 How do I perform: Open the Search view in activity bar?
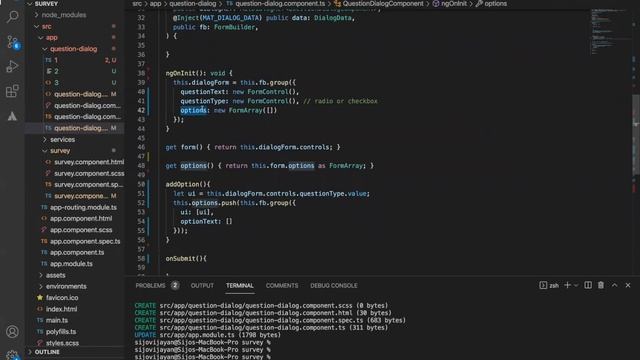(12, 17)
